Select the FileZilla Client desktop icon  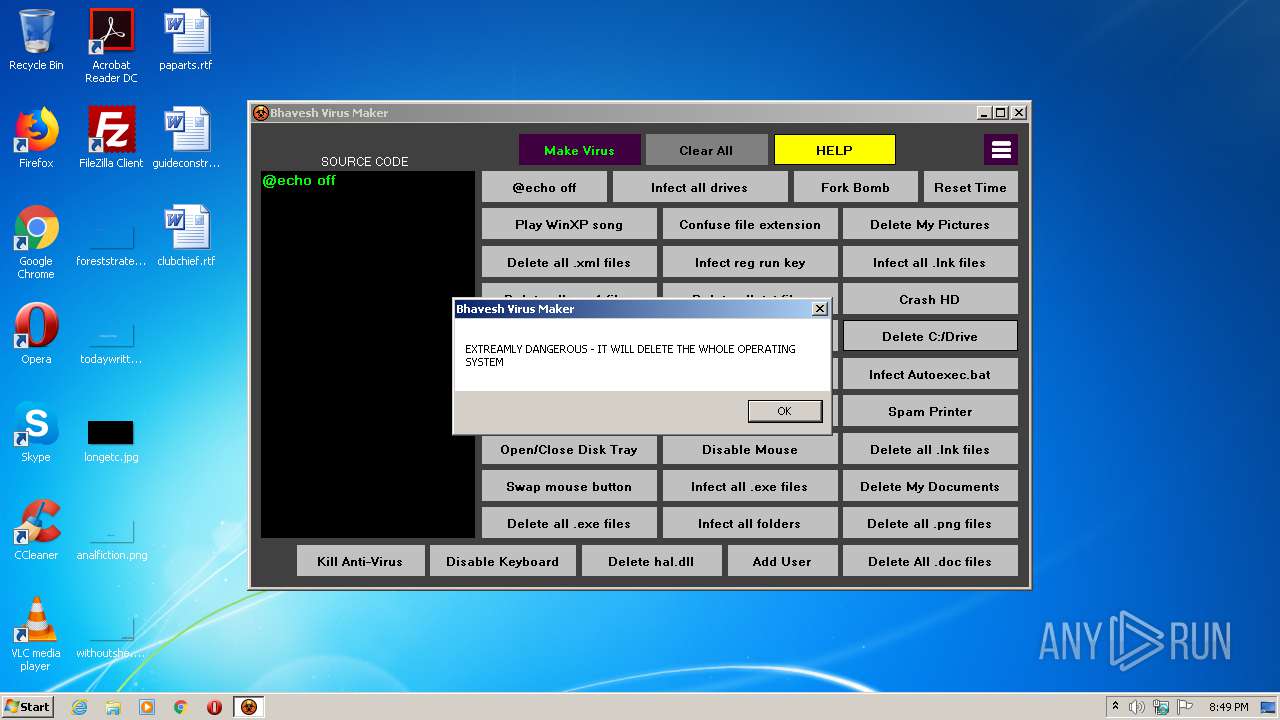[111, 137]
